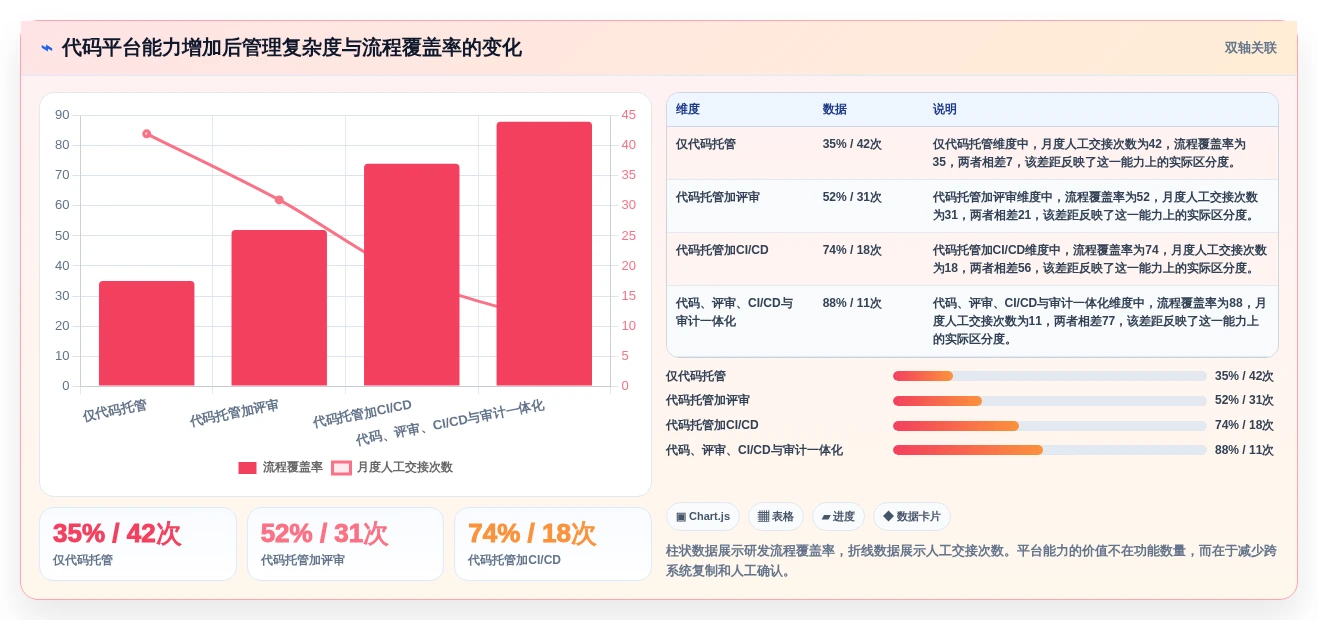1318x620 pixels.
Task: Click table cell 74% / 18次
Action: [x=852, y=250]
